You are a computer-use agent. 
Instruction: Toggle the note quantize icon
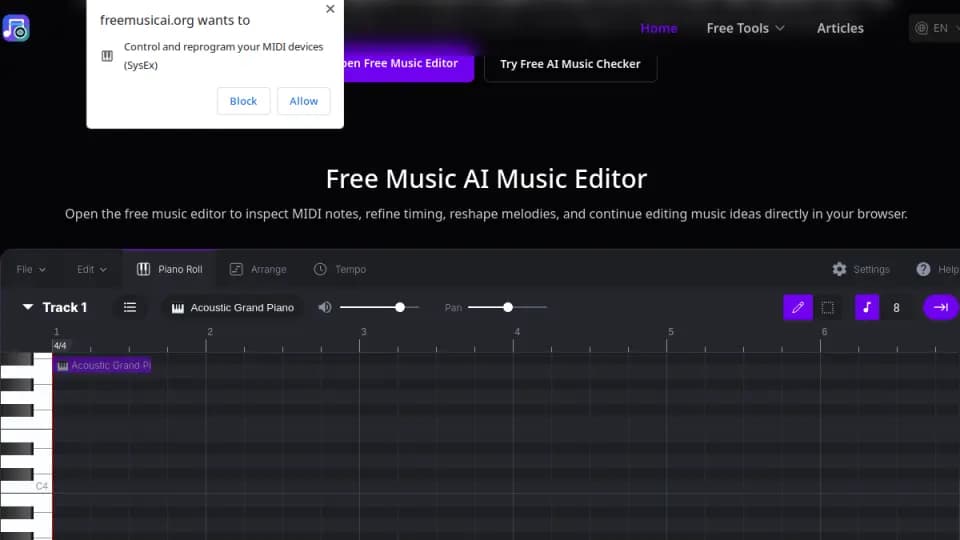(x=867, y=307)
